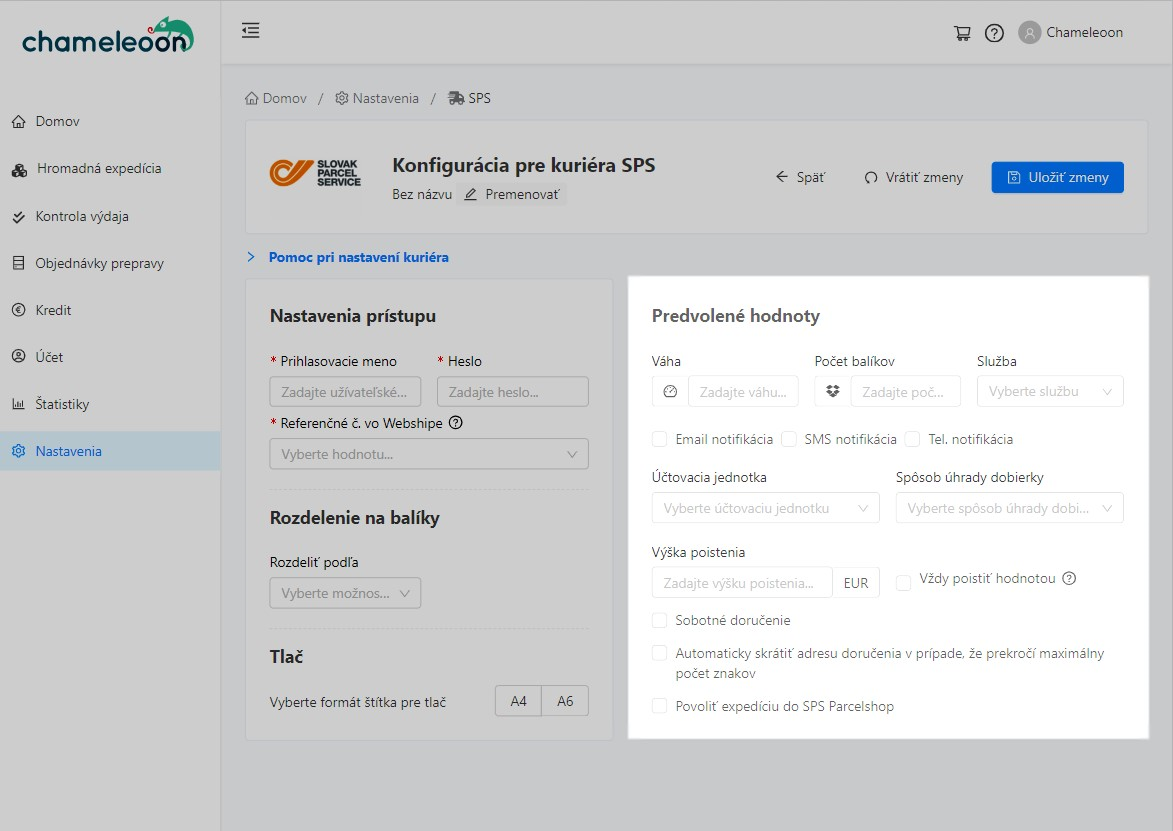Open Objednávky prepravy from sidebar
The height and width of the screenshot is (831, 1173).
[99, 263]
